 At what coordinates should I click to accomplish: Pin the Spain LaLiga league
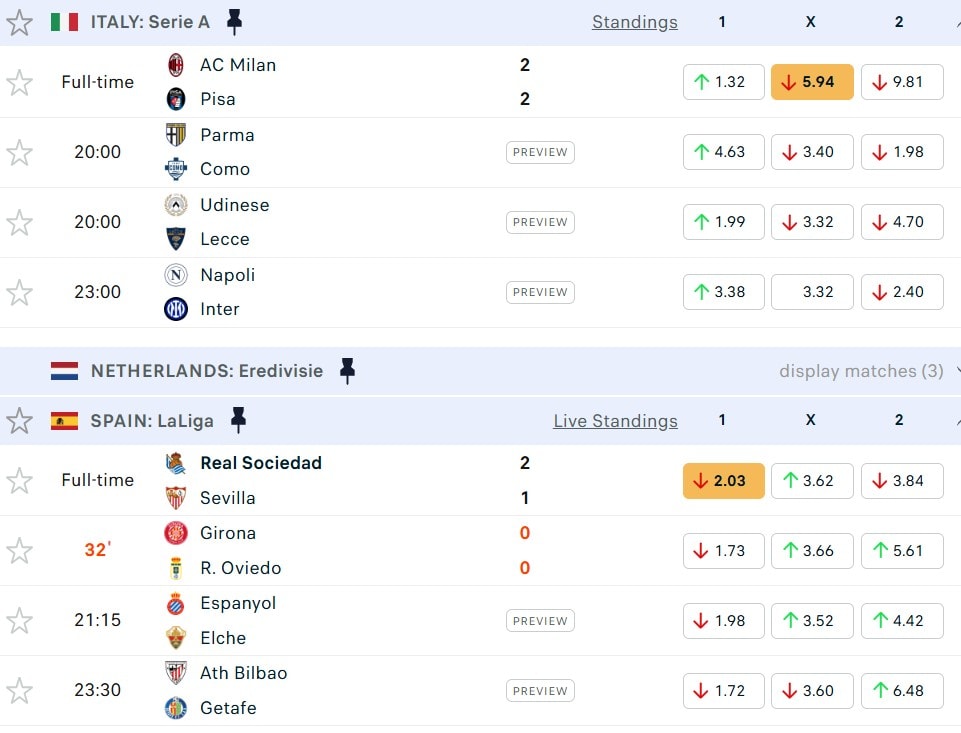pos(238,420)
